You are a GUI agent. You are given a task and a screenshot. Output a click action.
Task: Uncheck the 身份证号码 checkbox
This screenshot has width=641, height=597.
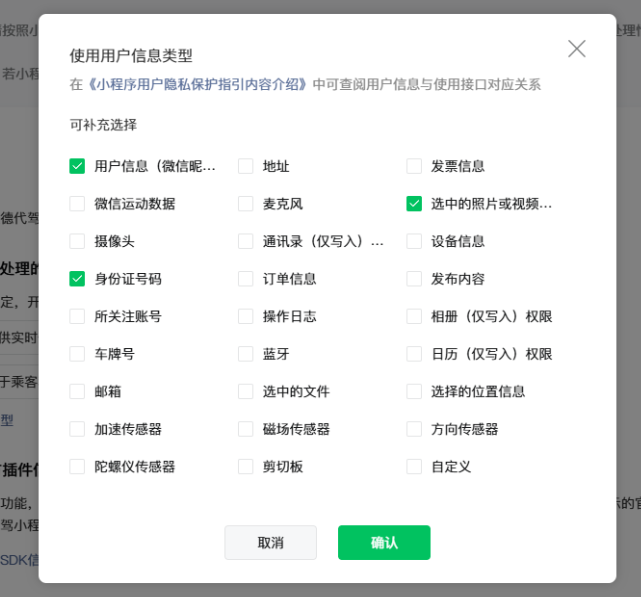point(77,279)
